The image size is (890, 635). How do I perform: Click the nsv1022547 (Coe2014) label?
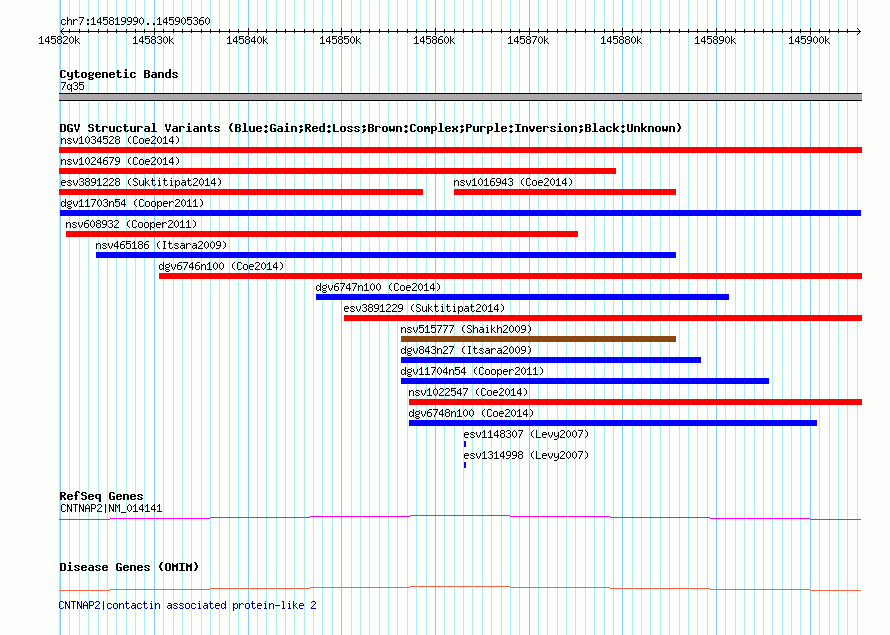coord(468,392)
